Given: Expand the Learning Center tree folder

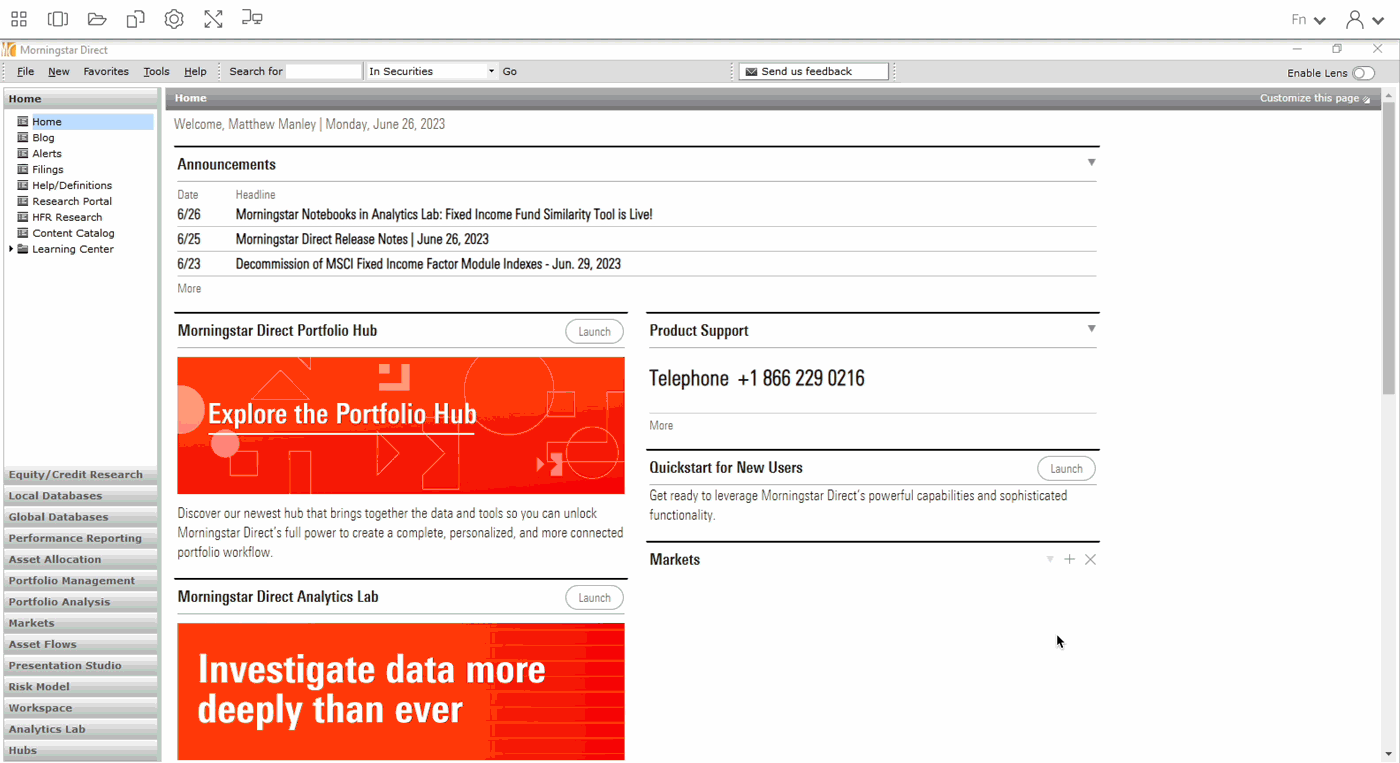Looking at the screenshot, I should (11, 249).
